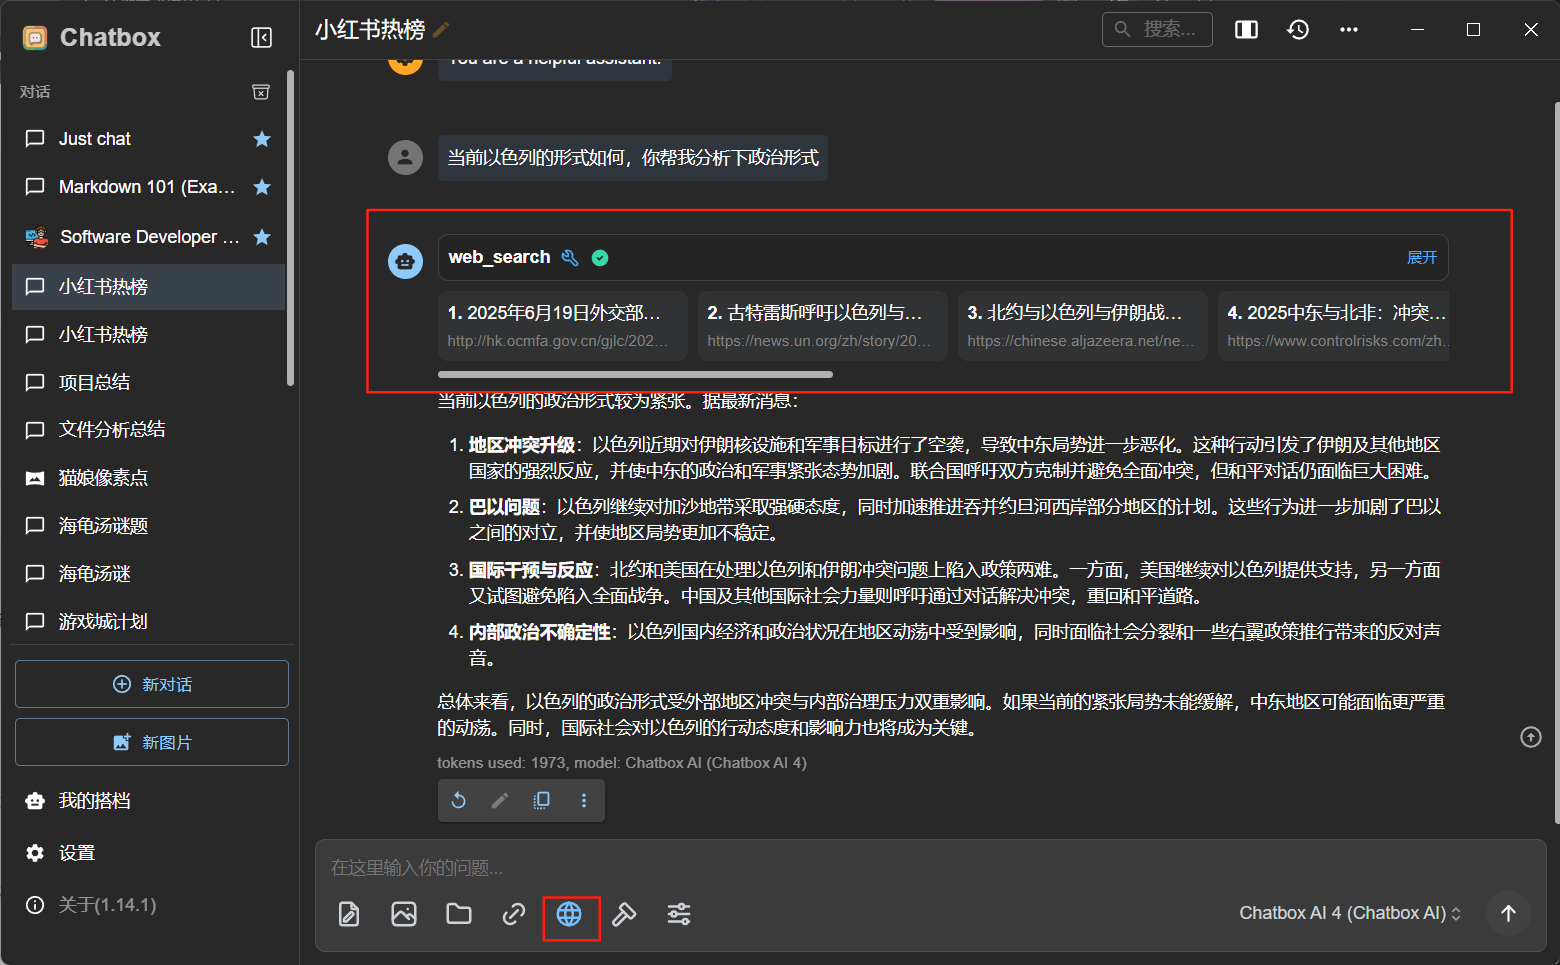Open the Chatbox AI 4 model selector

(x=1350, y=913)
